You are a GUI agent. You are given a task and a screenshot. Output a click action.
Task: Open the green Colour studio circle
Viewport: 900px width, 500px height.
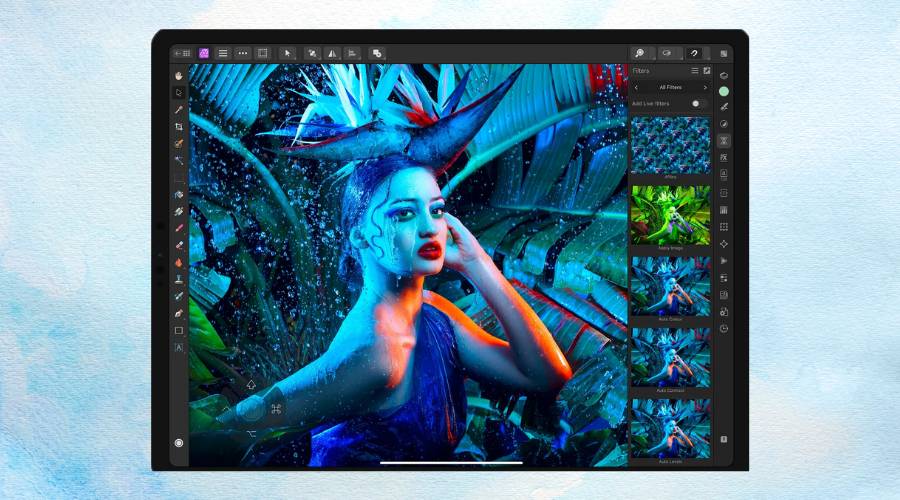click(724, 91)
